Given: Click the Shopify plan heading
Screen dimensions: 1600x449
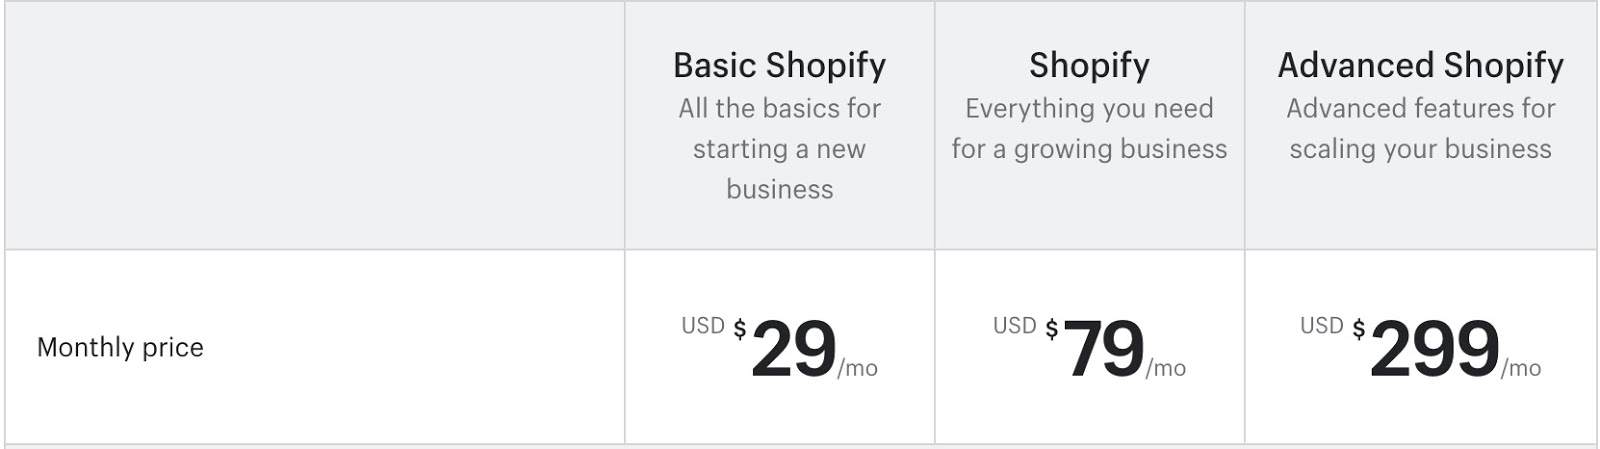Looking at the screenshot, I should coord(1089,65).
